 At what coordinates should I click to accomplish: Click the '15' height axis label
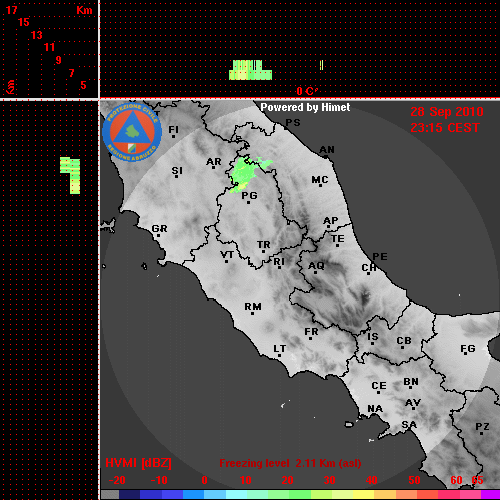click(x=24, y=22)
